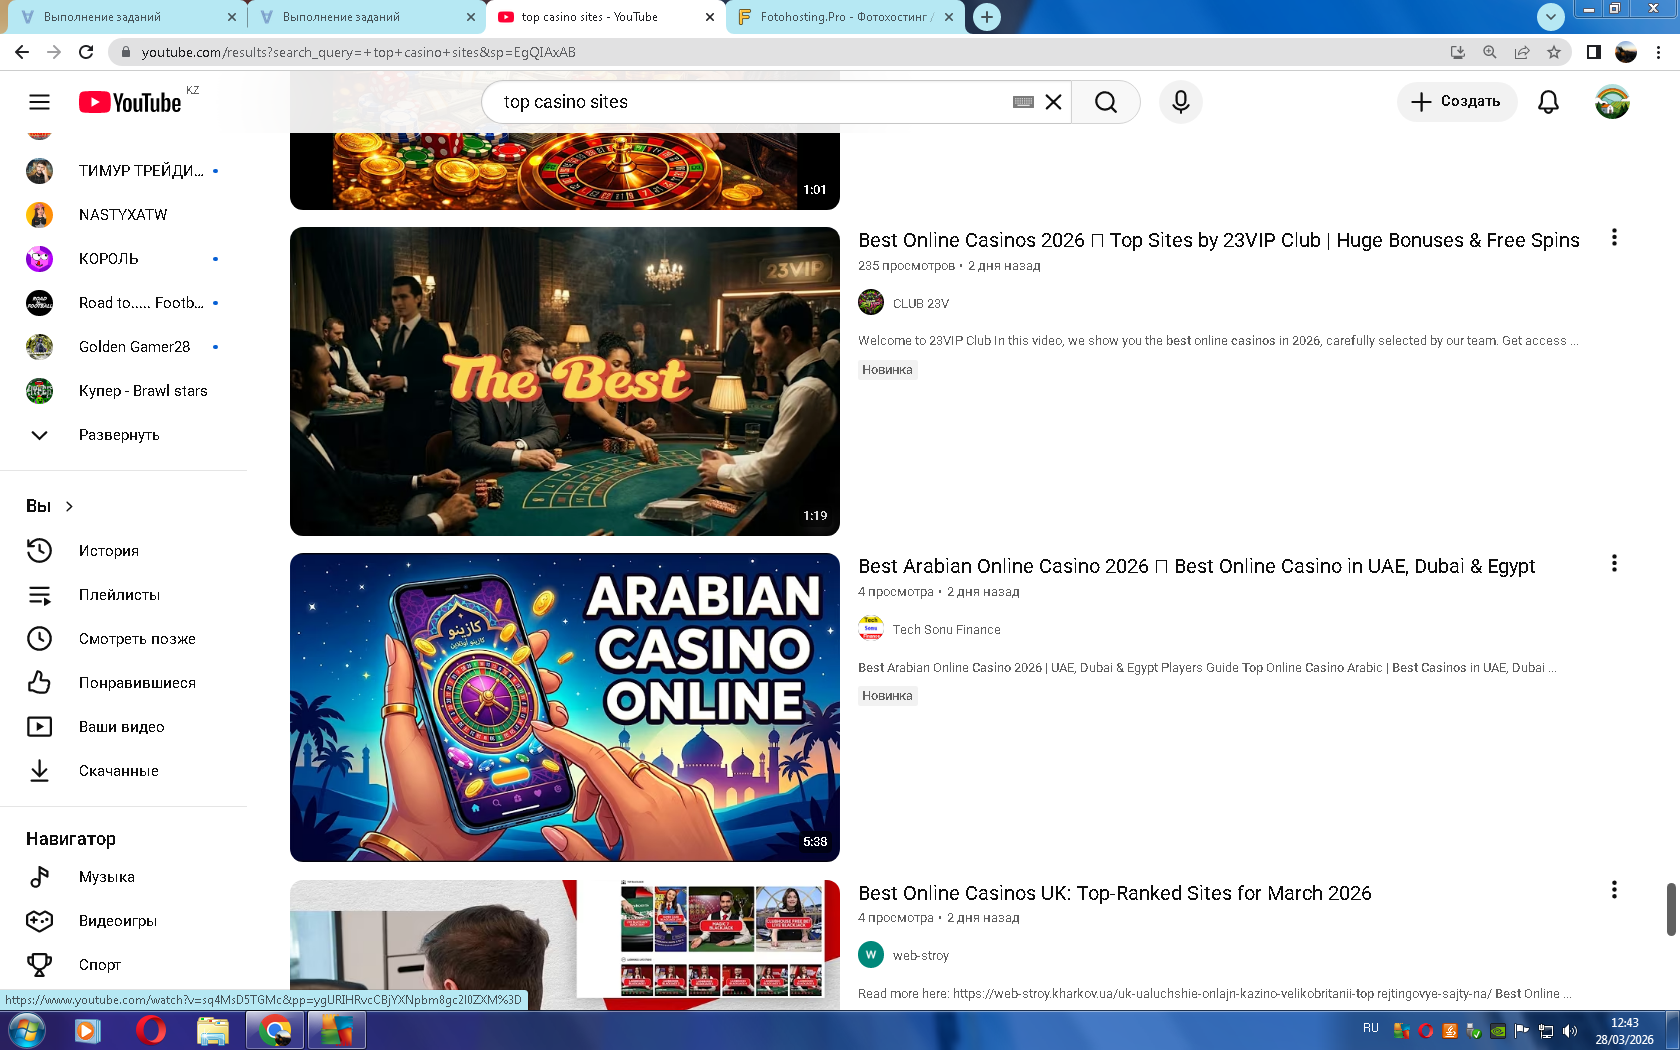Switch to the Fotohosting.Pro tab

click(x=846, y=17)
